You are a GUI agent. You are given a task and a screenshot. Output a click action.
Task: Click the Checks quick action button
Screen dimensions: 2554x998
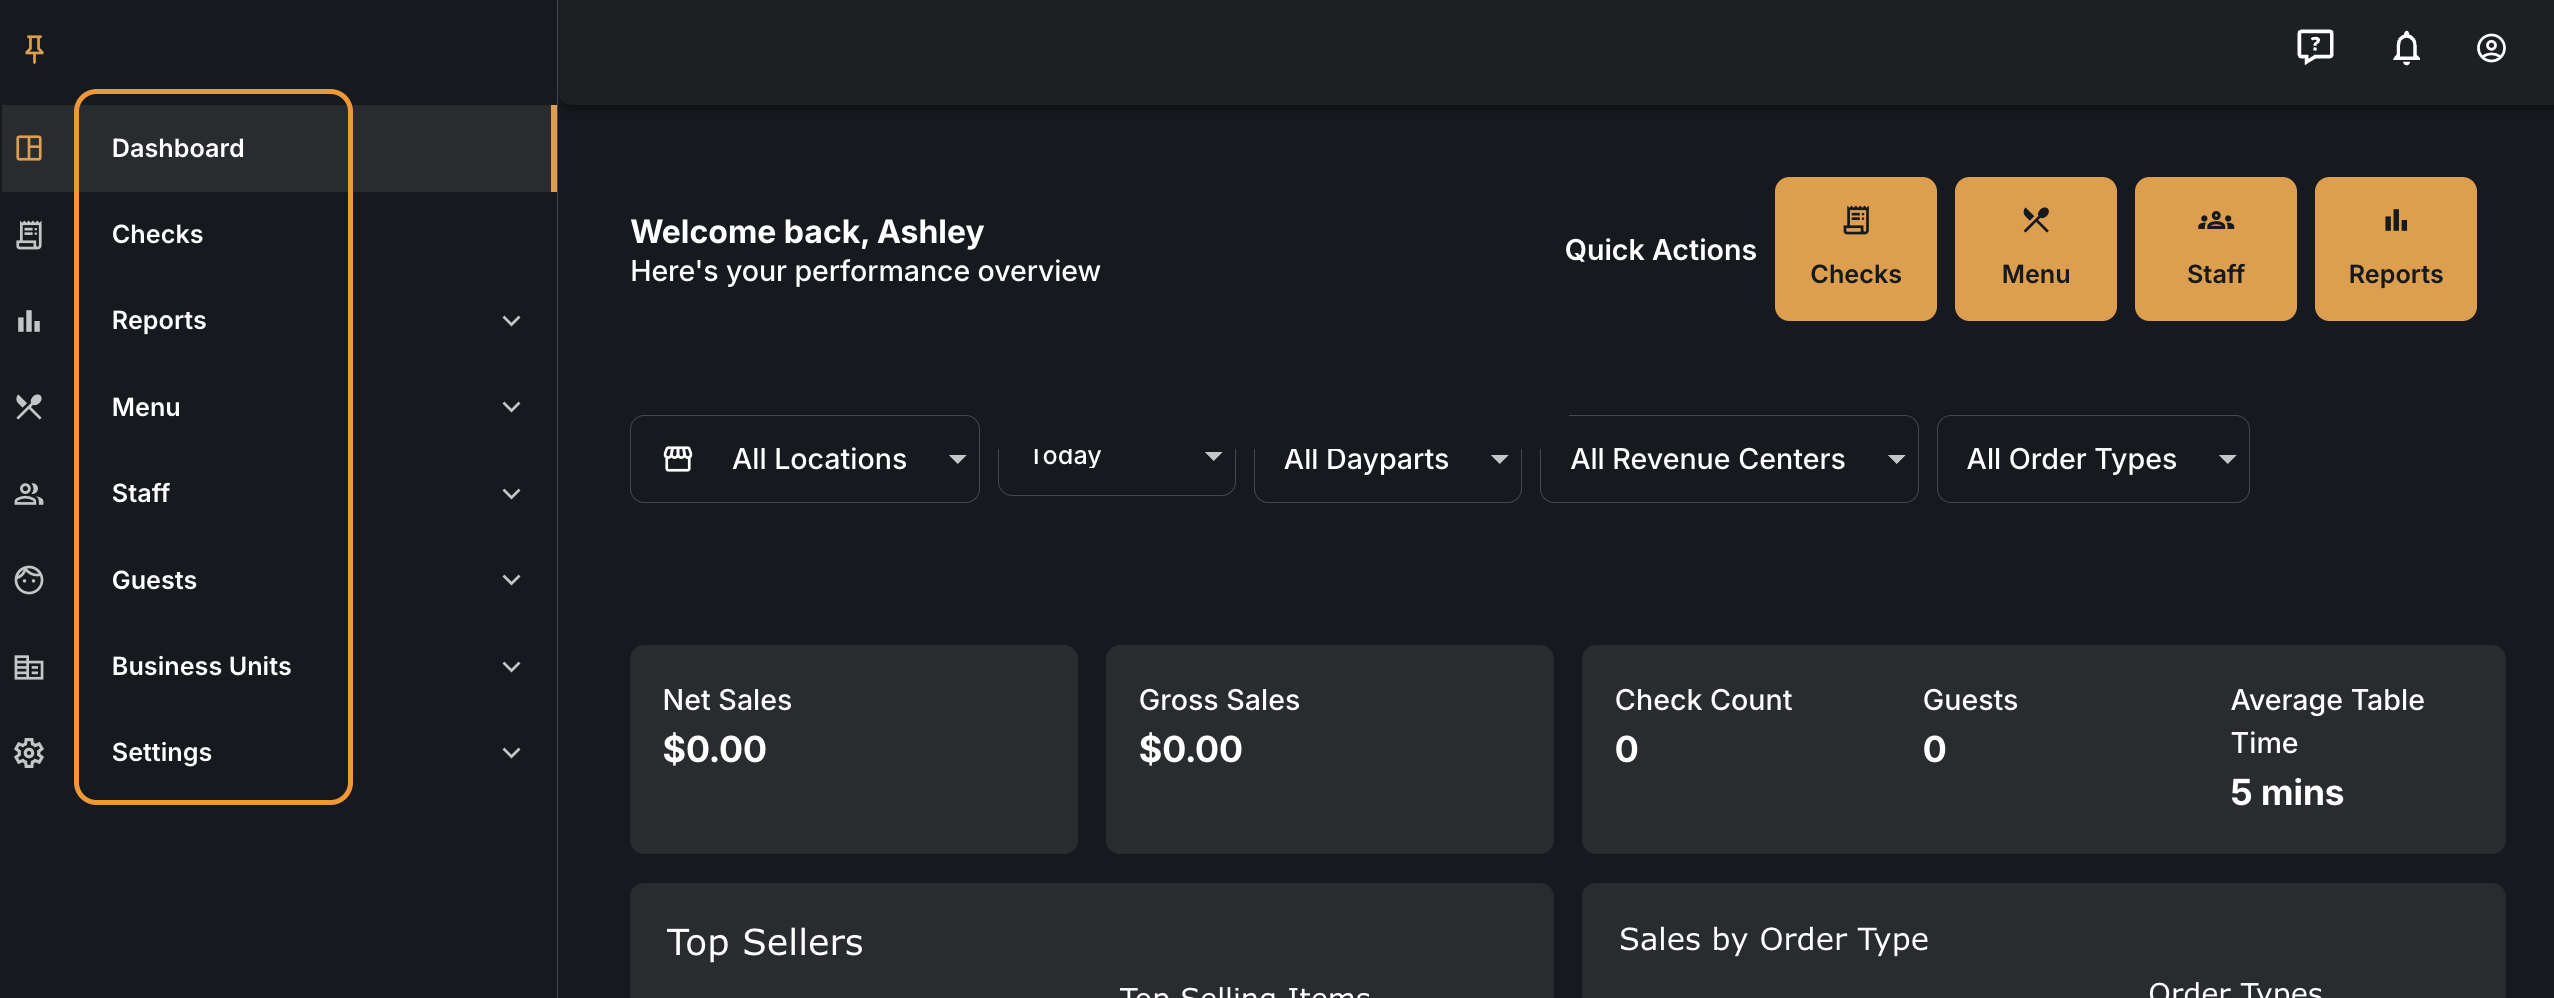coord(1856,249)
